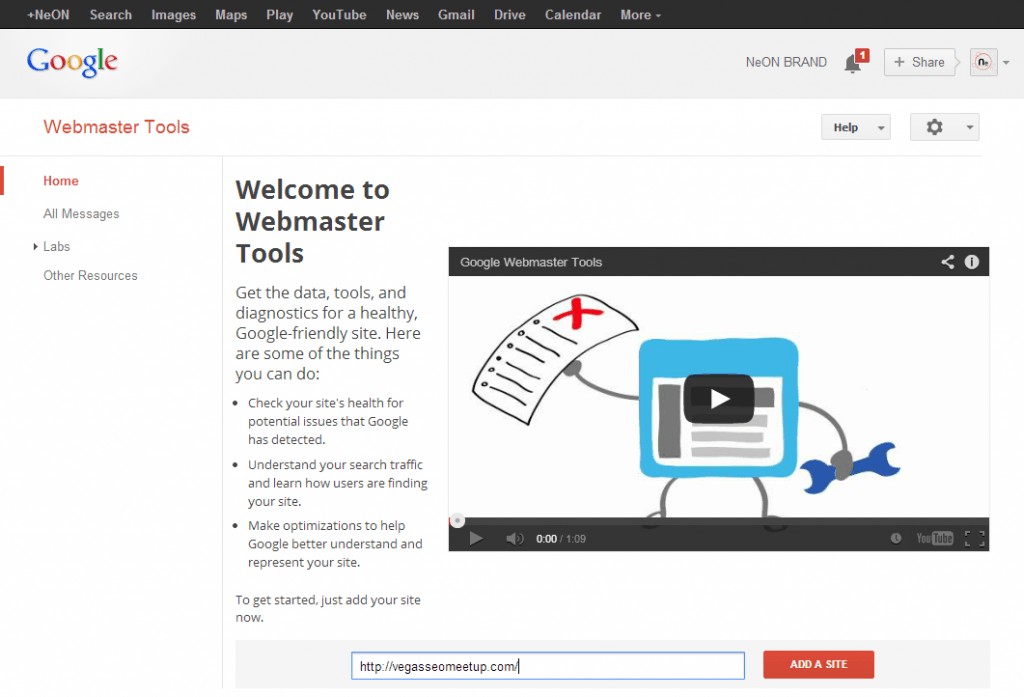Screen dimensions: 1024x697
Task: Click the NeON BRAND account name
Action: [x=786, y=62]
